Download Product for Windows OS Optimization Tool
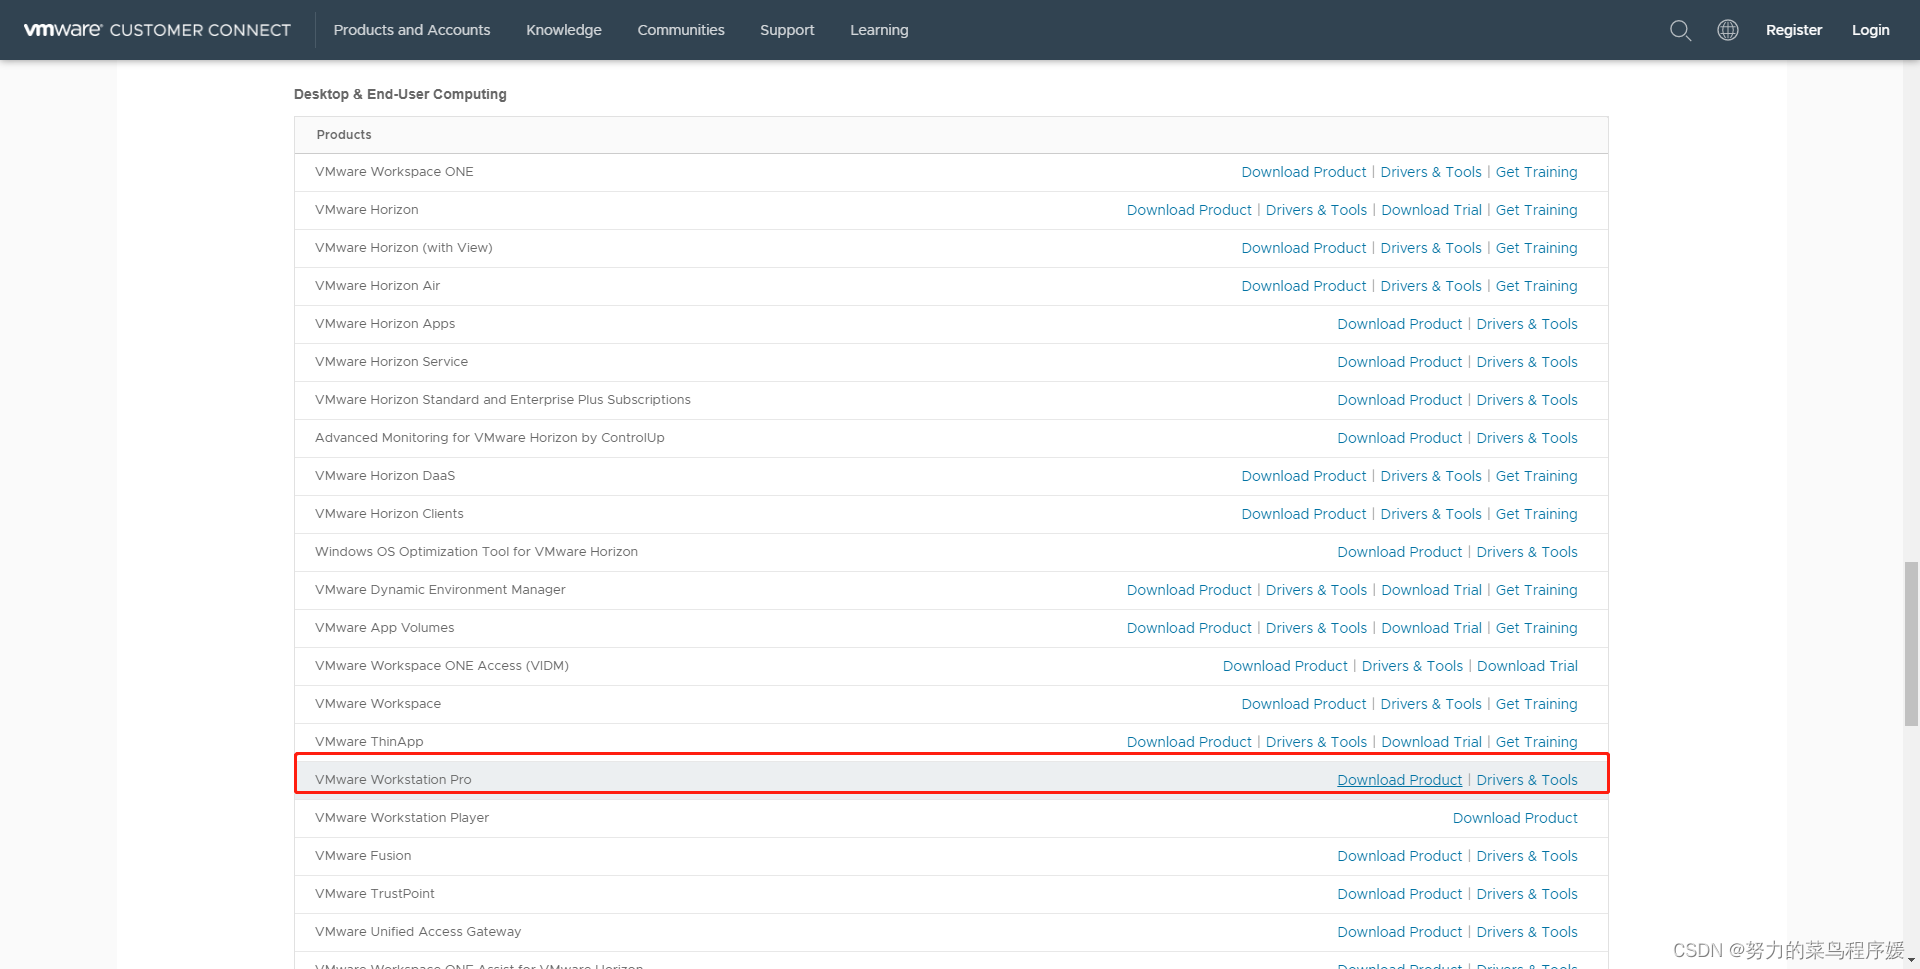 pyautogui.click(x=1399, y=552)
